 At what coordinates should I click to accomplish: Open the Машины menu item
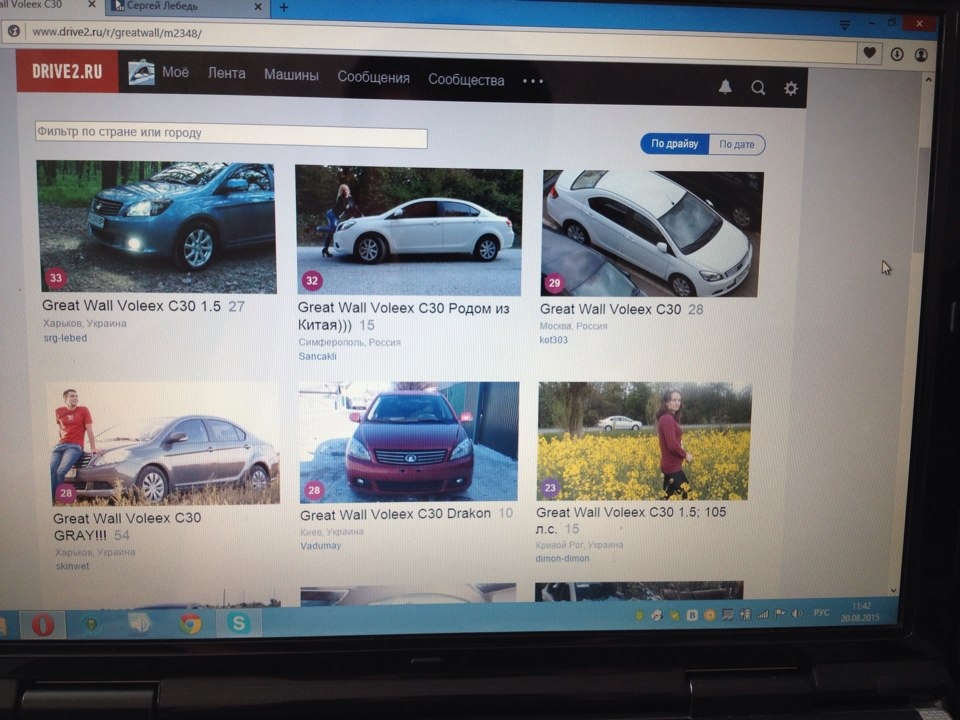(291, 75)
